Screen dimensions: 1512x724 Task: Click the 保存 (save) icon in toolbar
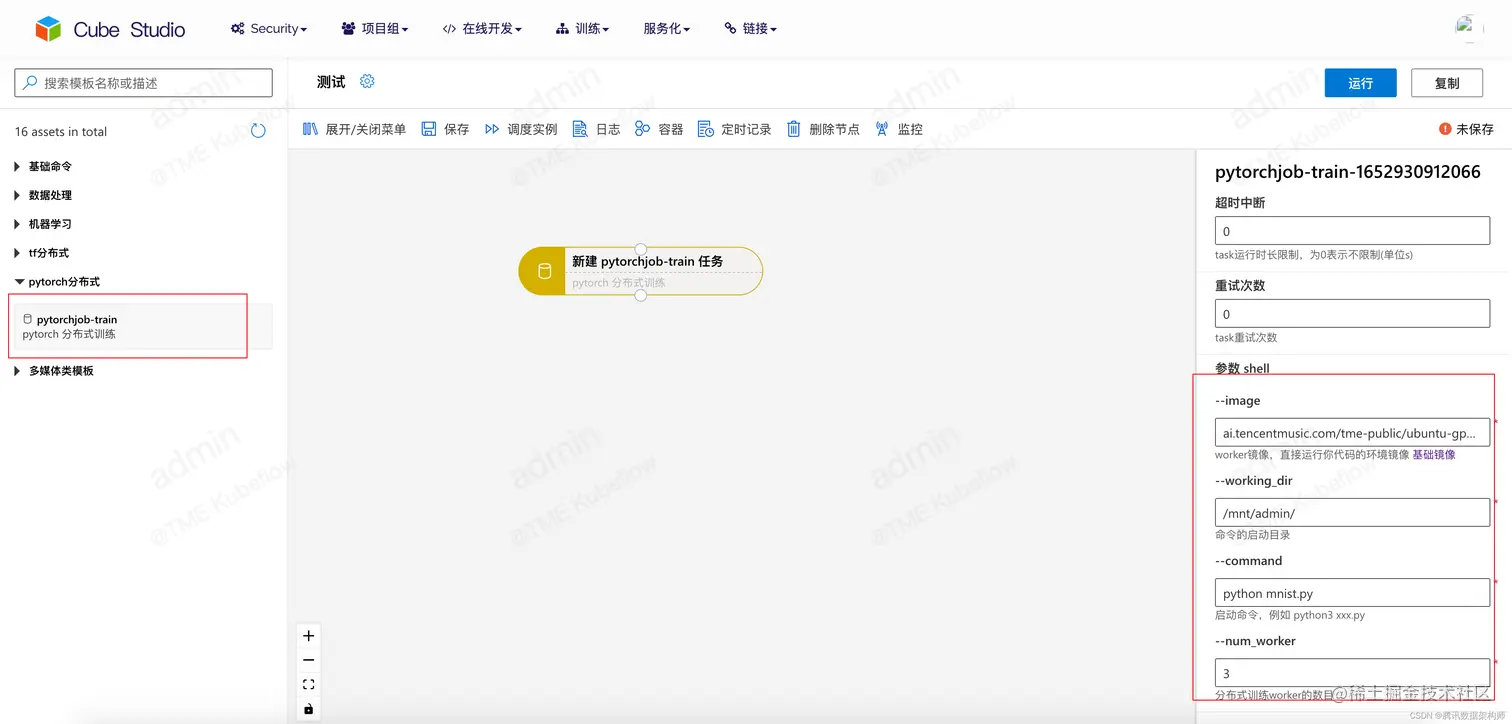click(445, 128)
